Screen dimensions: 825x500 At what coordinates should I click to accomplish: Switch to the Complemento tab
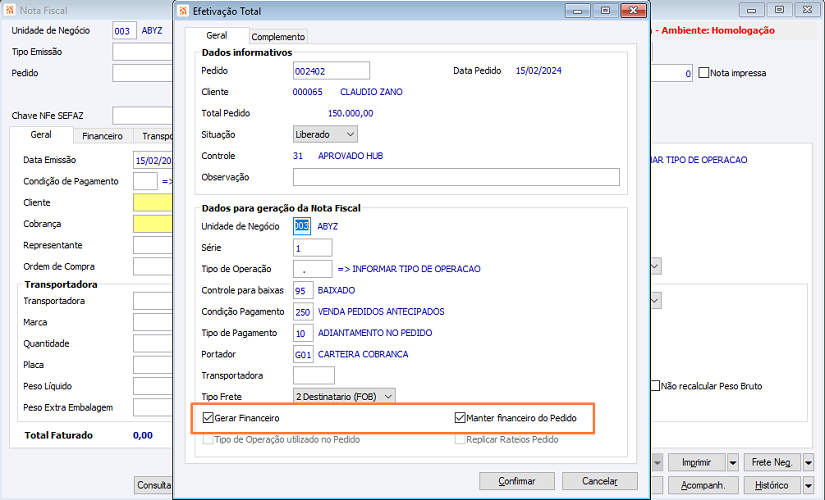pyautogui.click(x=278, y=37)
